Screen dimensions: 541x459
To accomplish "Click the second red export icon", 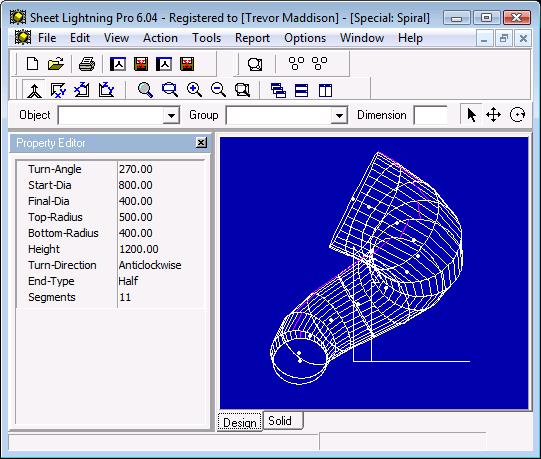I will tap(187, 64).
